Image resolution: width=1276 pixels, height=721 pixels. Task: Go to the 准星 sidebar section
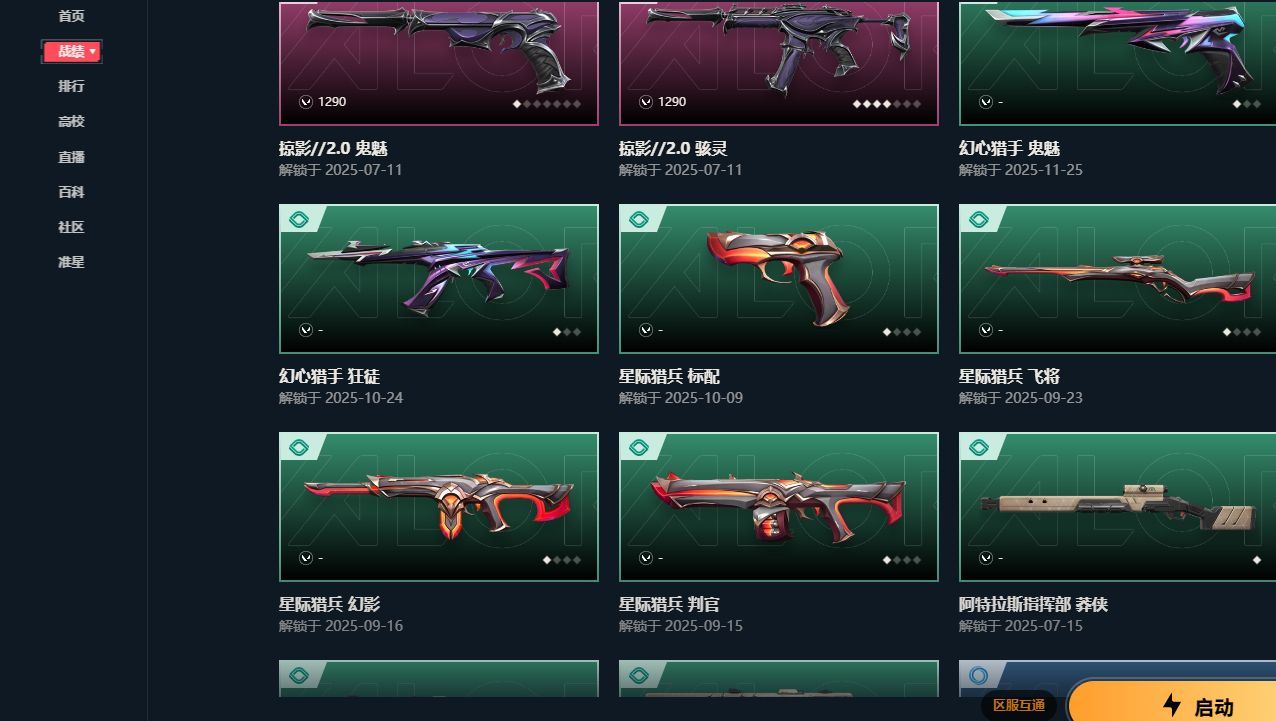[71, 262]
